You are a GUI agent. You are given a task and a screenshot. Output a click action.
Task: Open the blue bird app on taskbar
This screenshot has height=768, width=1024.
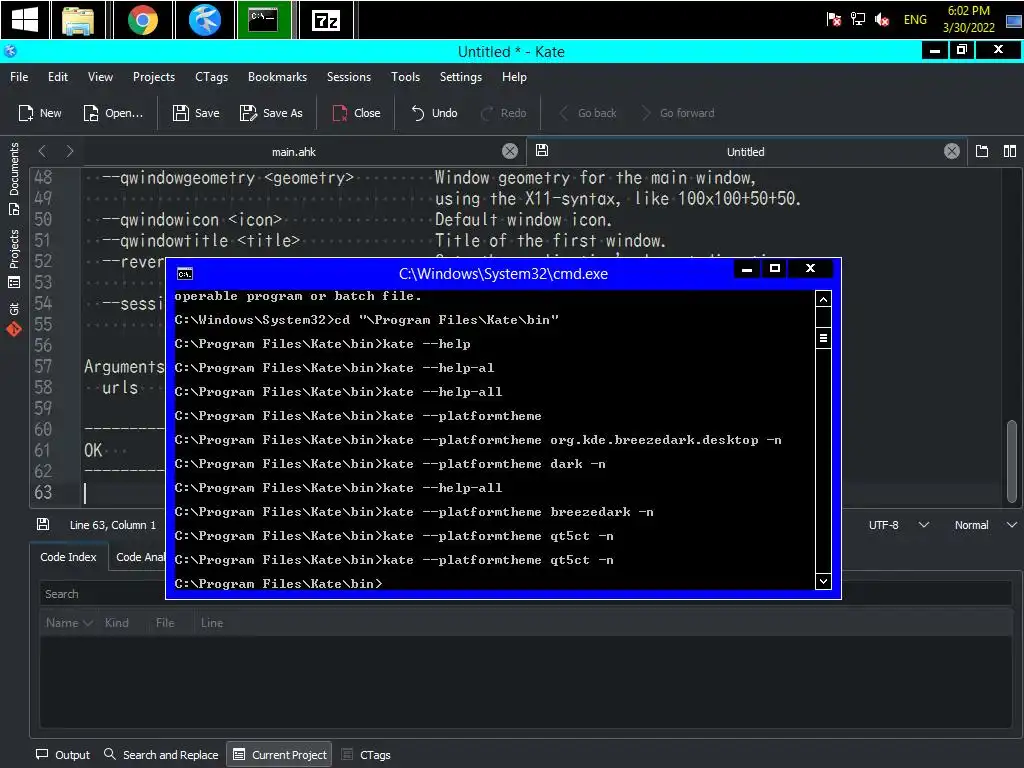[x=204, y=20]
